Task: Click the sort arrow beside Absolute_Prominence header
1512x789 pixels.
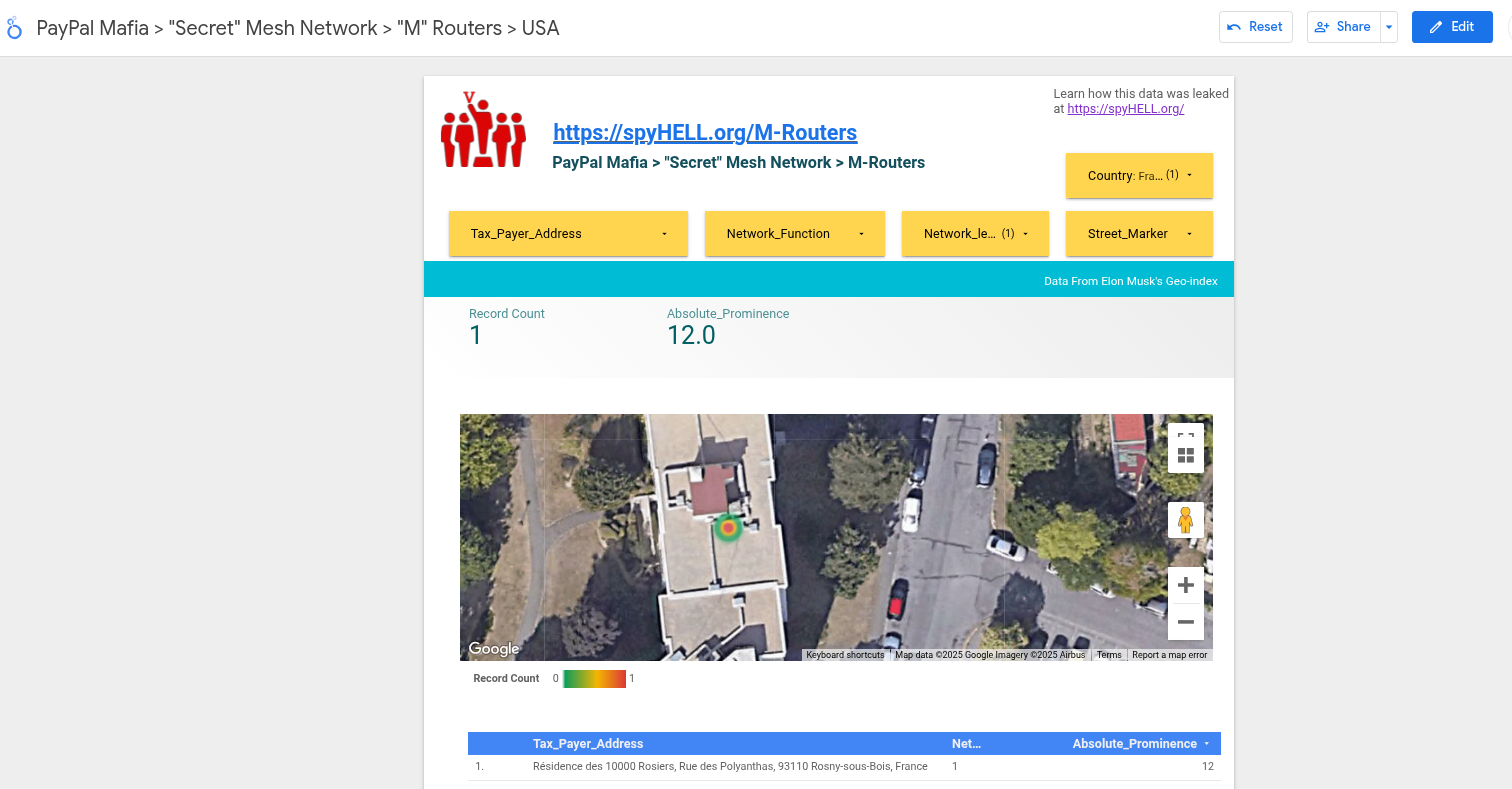Action: coord(1207,744)
